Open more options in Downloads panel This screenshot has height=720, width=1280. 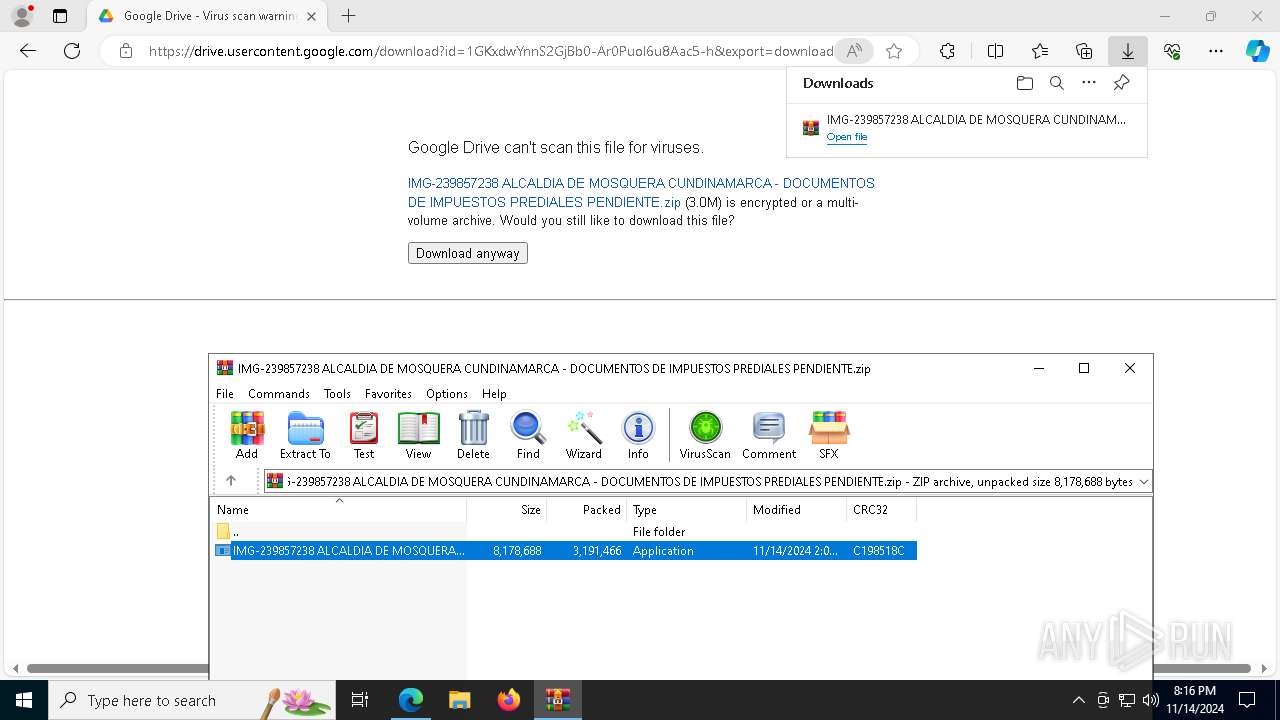point(1089,83)
